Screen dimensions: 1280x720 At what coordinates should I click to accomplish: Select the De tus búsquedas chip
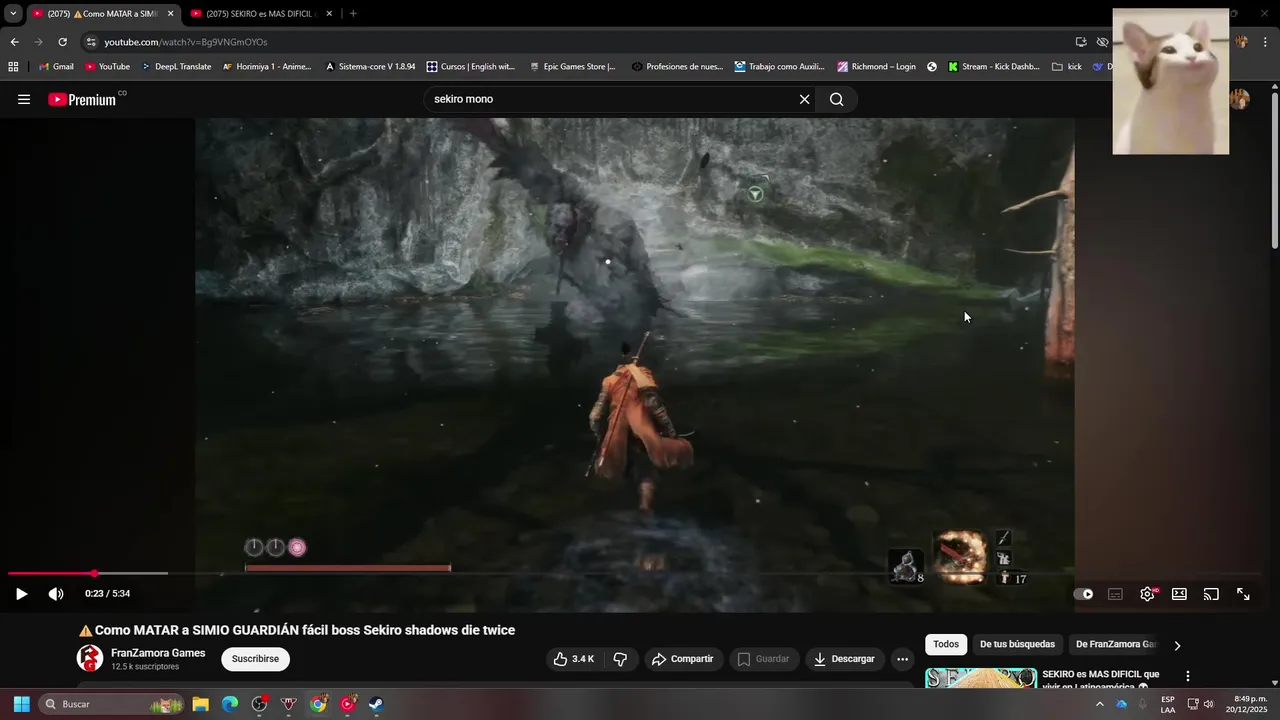(1017, 644)
